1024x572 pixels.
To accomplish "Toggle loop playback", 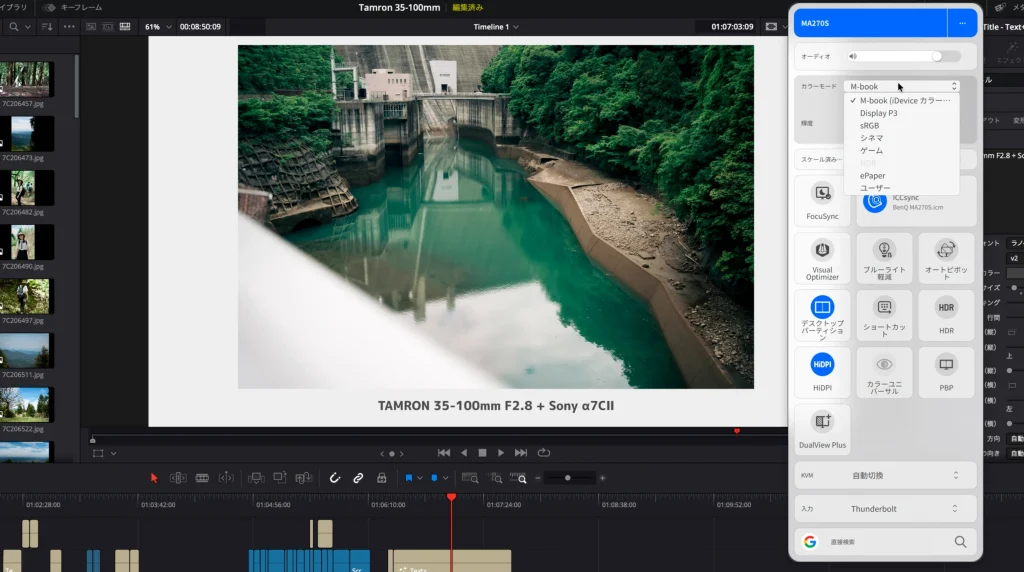I will click(x=543, y=453).
